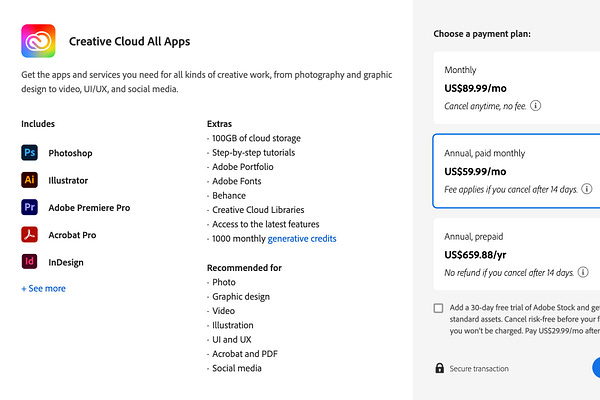This screenshot has width=600, height=400.
Task: Click the Secure transaction label
Action: tap(479, 369)
